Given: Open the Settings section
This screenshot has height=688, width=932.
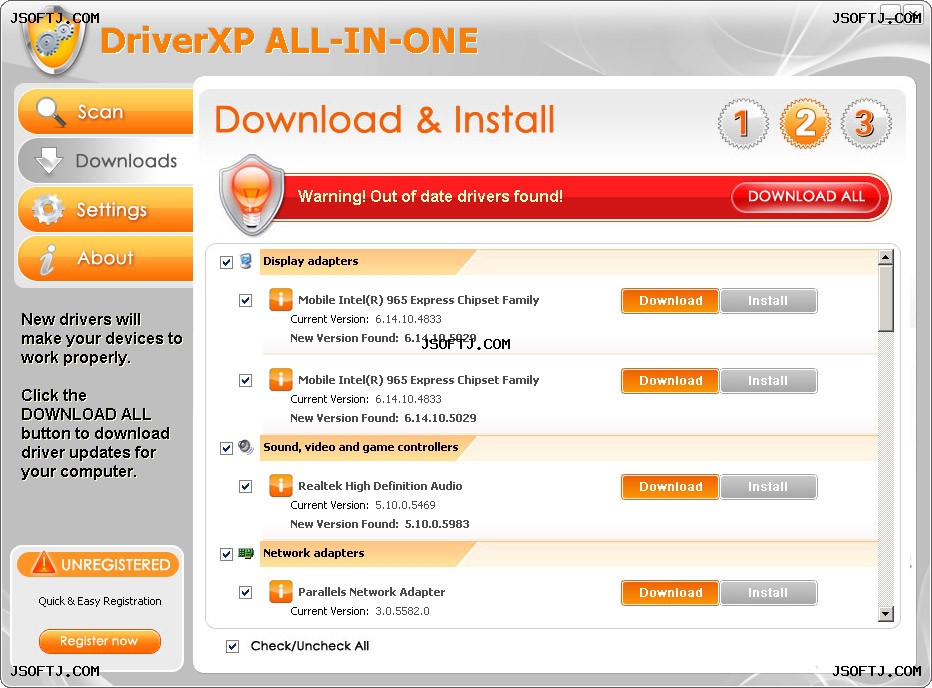Looking at the screenshot, I should (x=106, y=209).
